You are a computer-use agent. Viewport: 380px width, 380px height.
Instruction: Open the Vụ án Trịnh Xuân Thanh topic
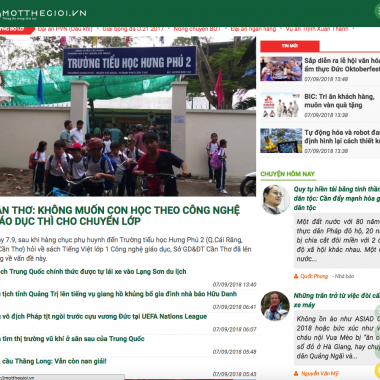point(317,29)
